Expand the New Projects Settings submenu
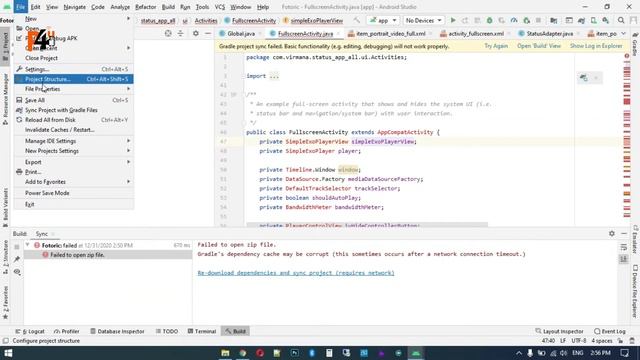640x360 pixels. pyautogui.click(x=74, y=151)
